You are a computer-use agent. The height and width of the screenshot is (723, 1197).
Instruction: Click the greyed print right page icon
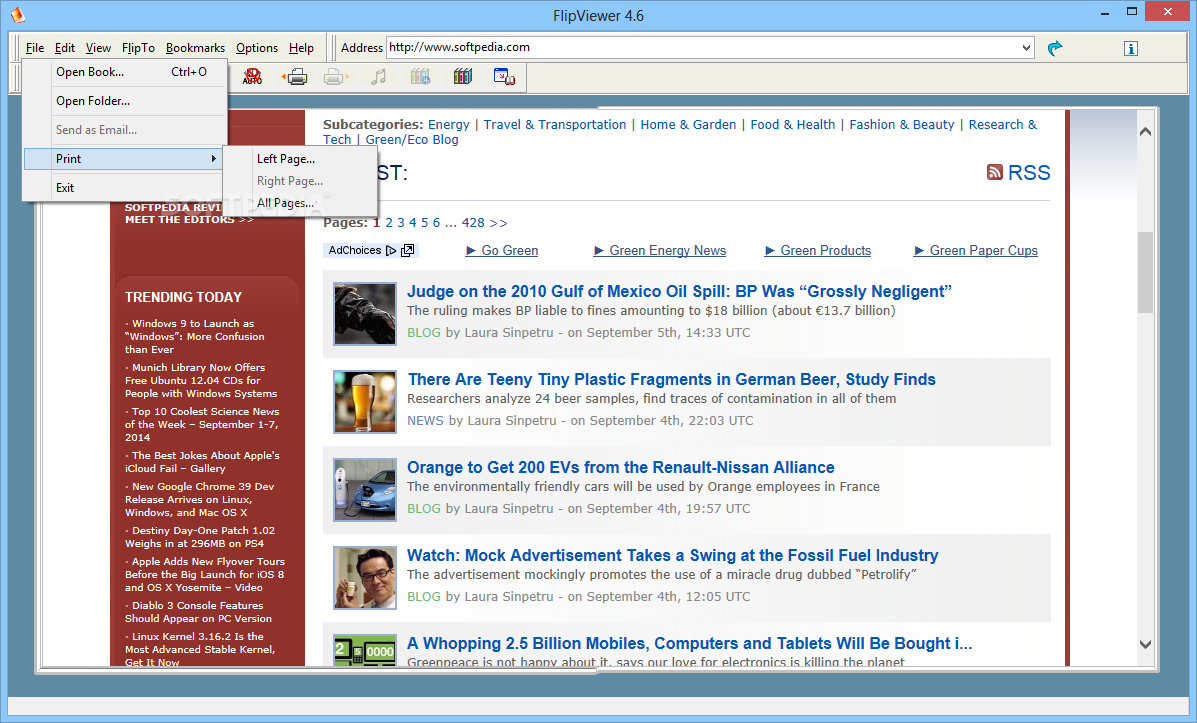coord(335,76)
